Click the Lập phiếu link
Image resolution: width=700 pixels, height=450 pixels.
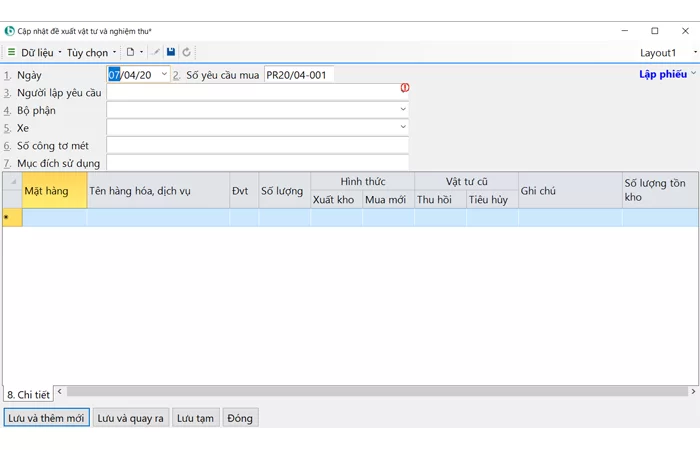664,74
